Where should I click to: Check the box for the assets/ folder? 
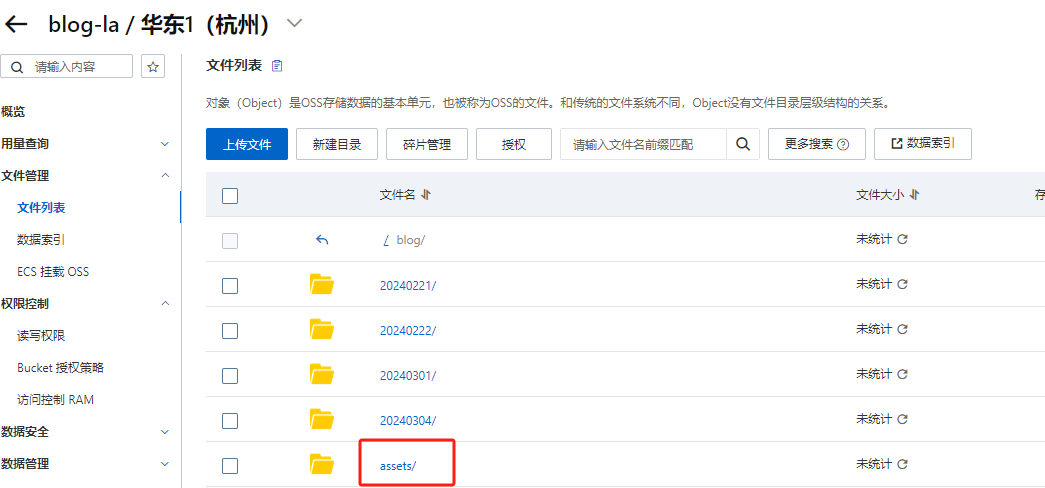point(230,465)
